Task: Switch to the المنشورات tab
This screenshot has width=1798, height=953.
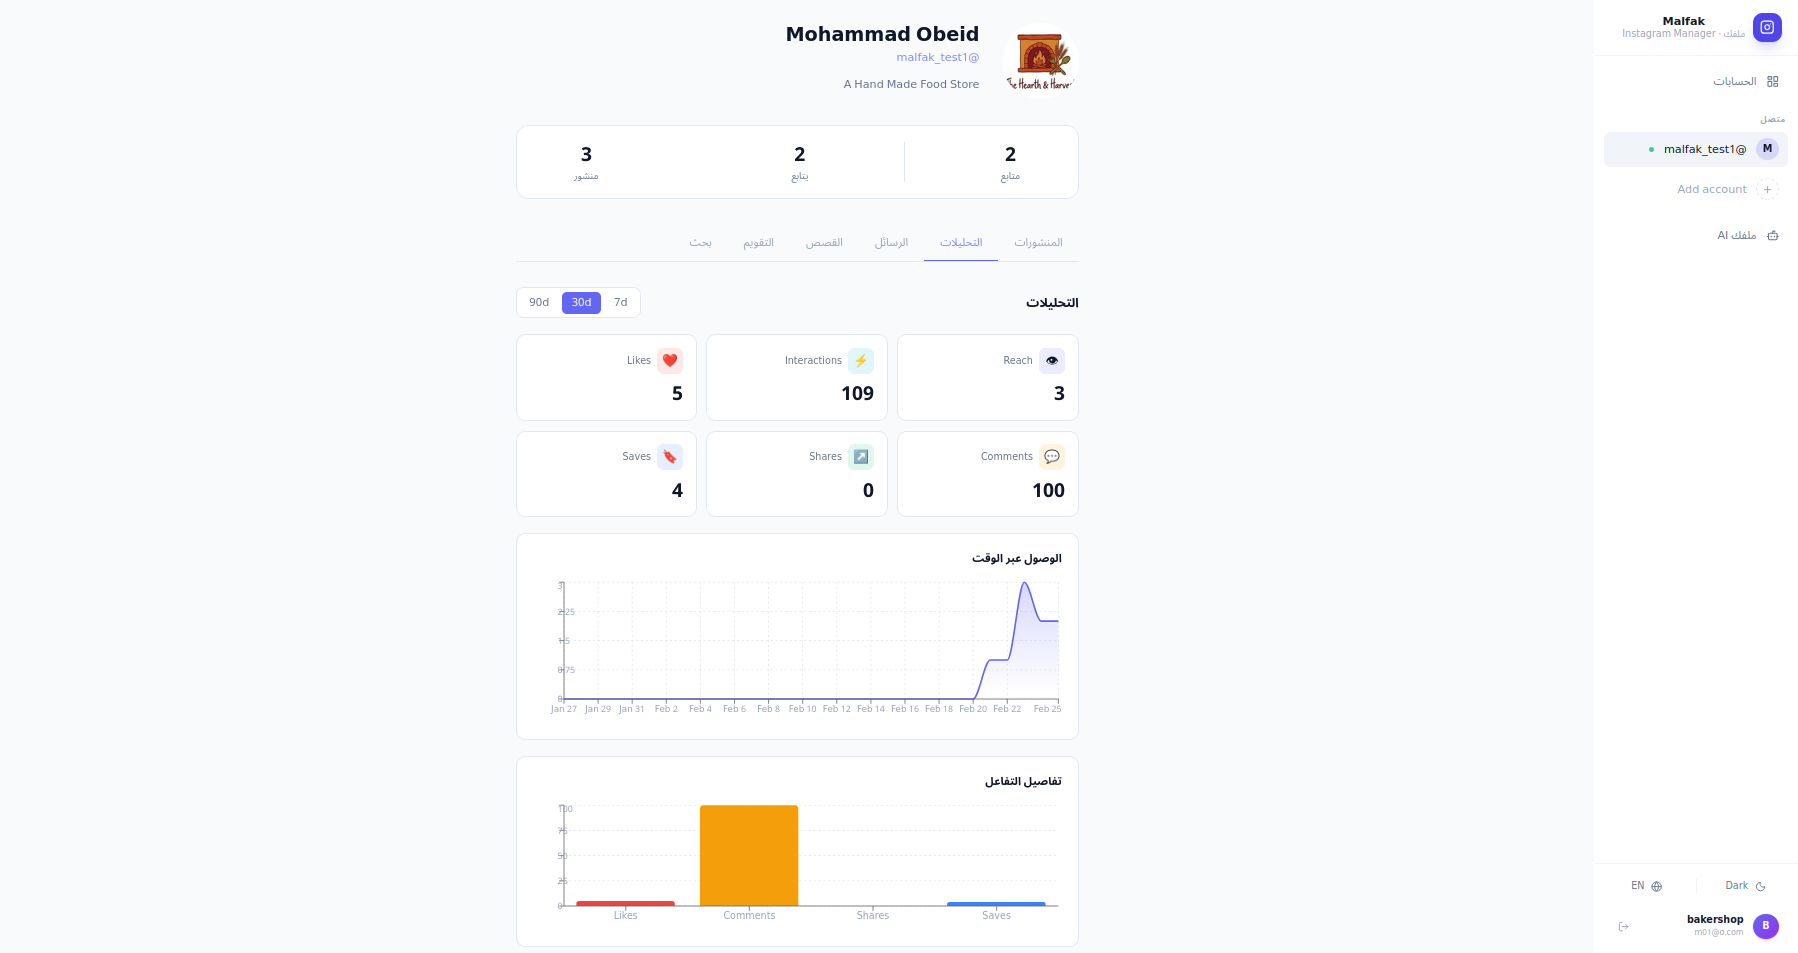Action: pyautogui.click(x=1038, y=242)
